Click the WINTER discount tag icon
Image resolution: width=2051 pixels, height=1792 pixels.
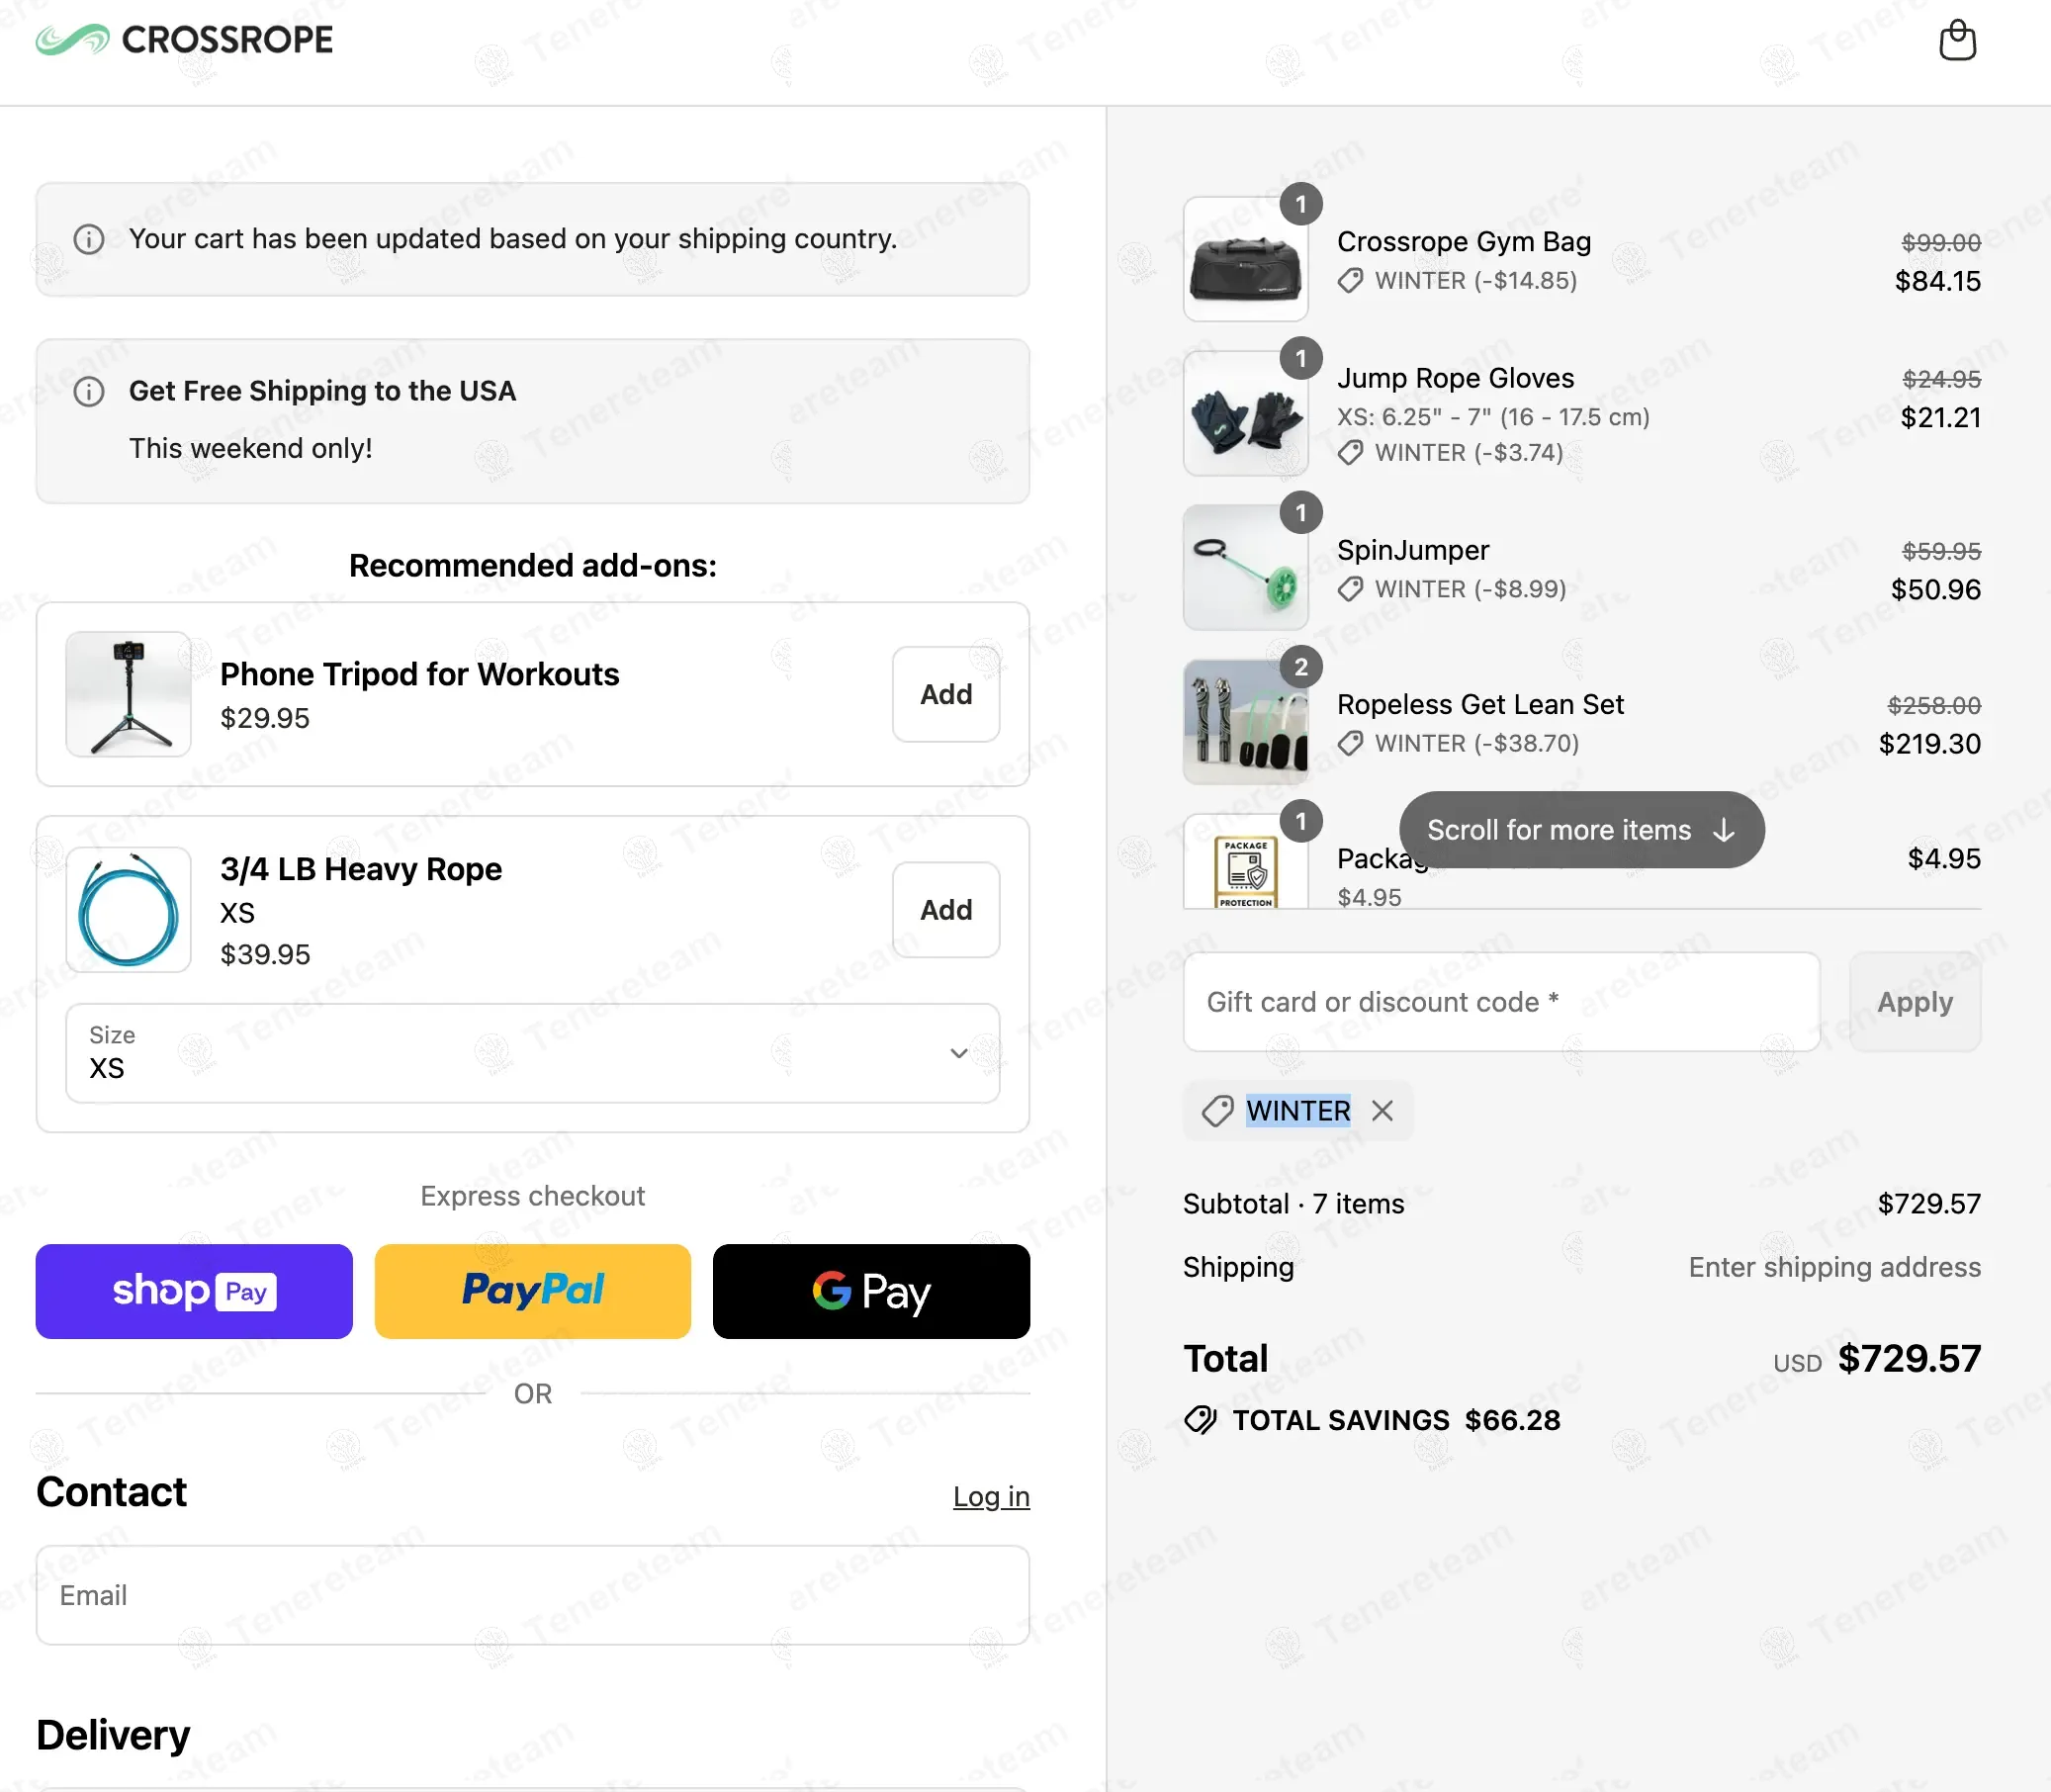click(x=1217, y=1111)
